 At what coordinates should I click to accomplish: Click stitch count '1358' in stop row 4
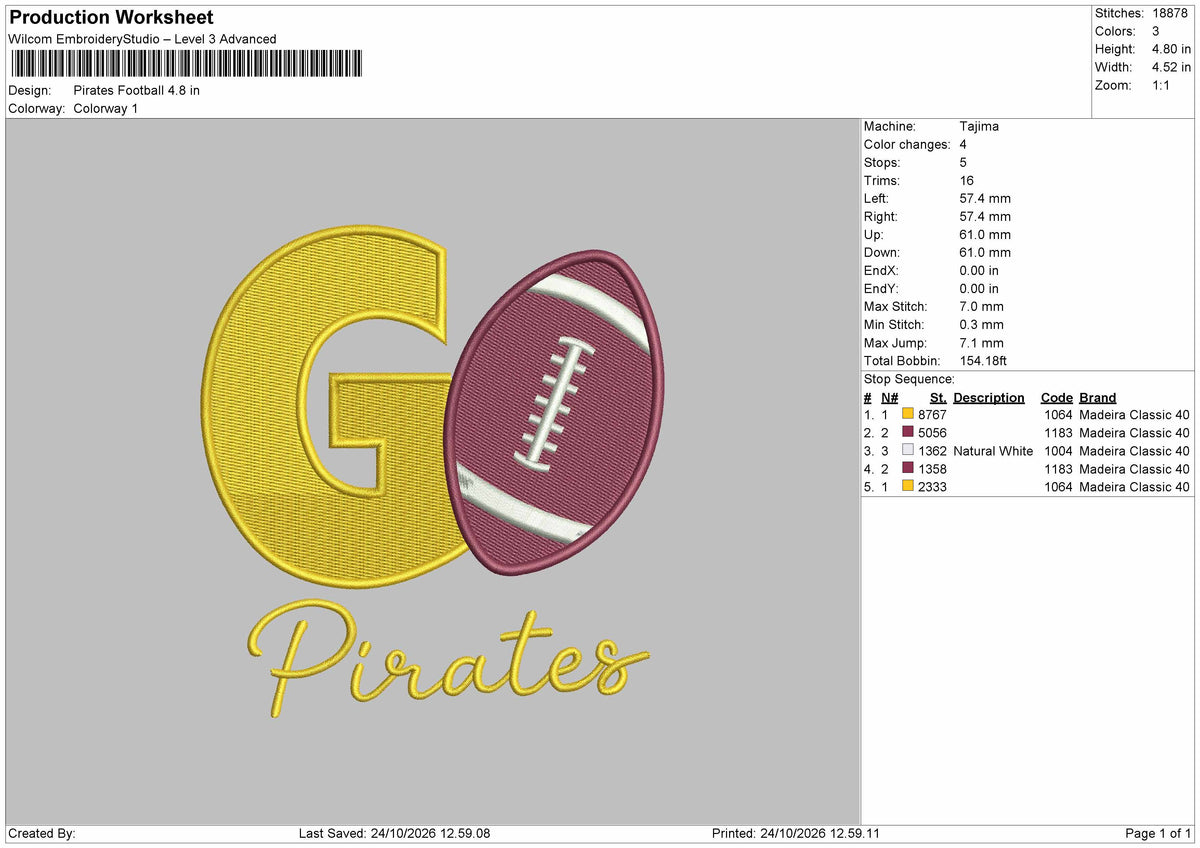(x=932, y=469)
